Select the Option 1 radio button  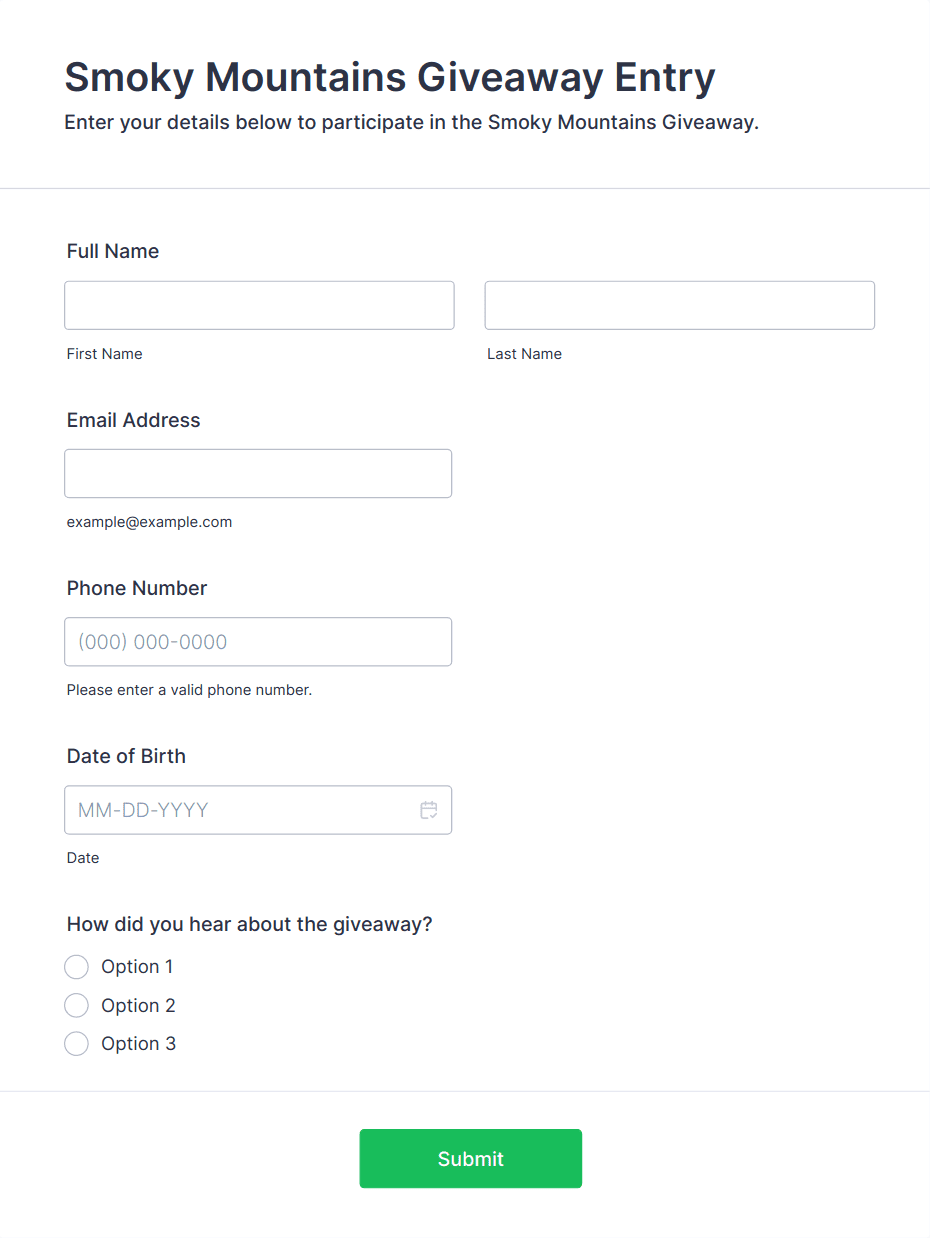(77, 967)
